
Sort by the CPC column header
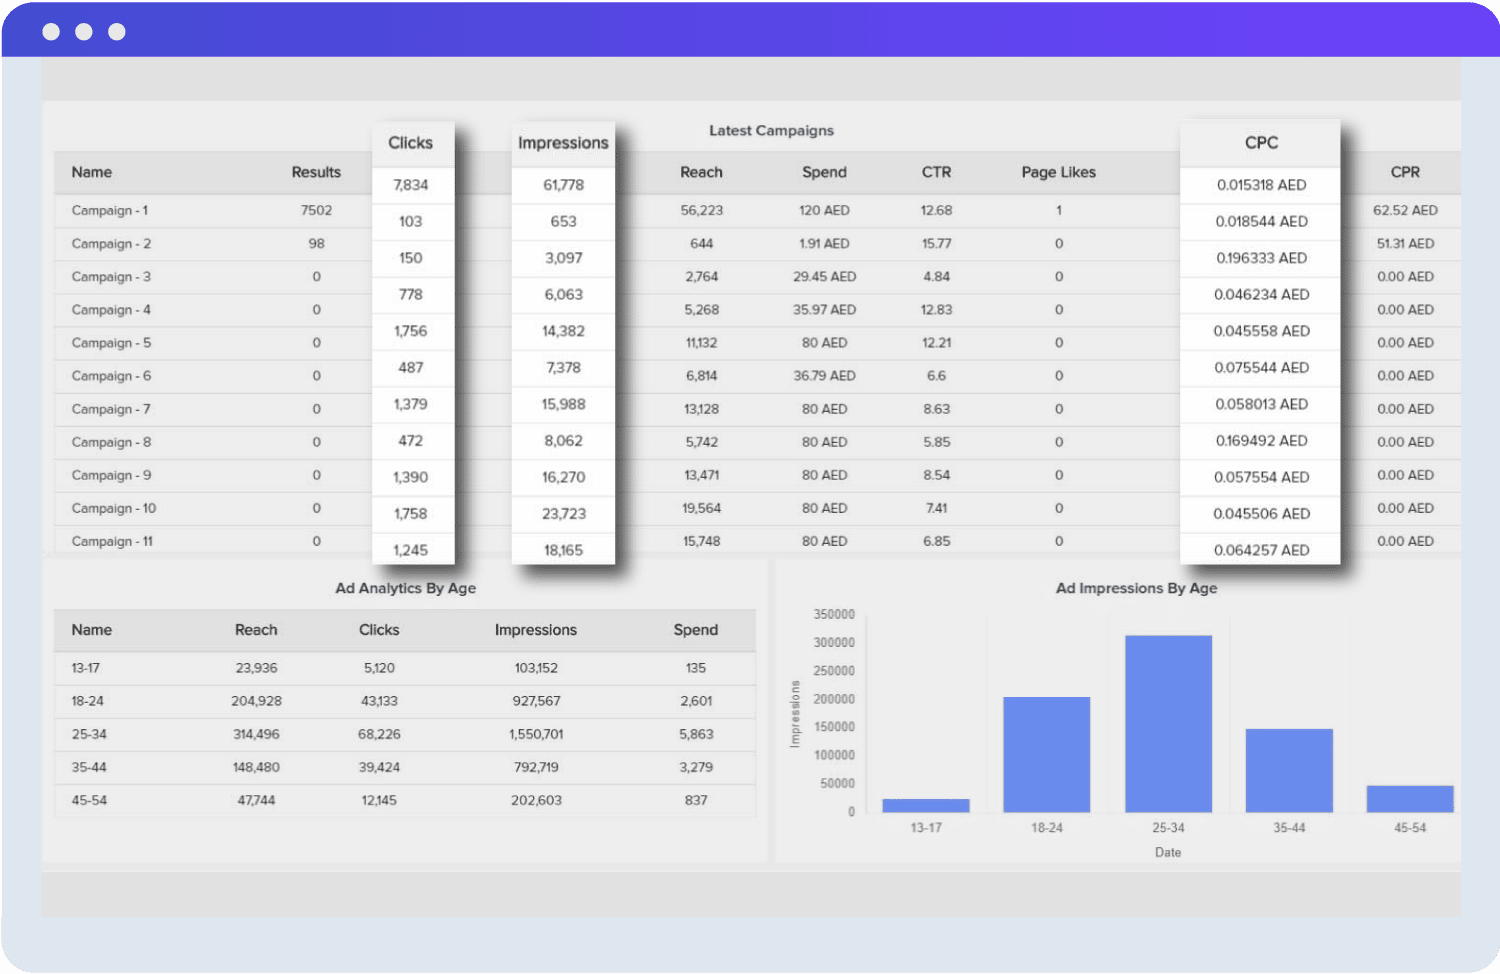click(x=1260, y=142)
